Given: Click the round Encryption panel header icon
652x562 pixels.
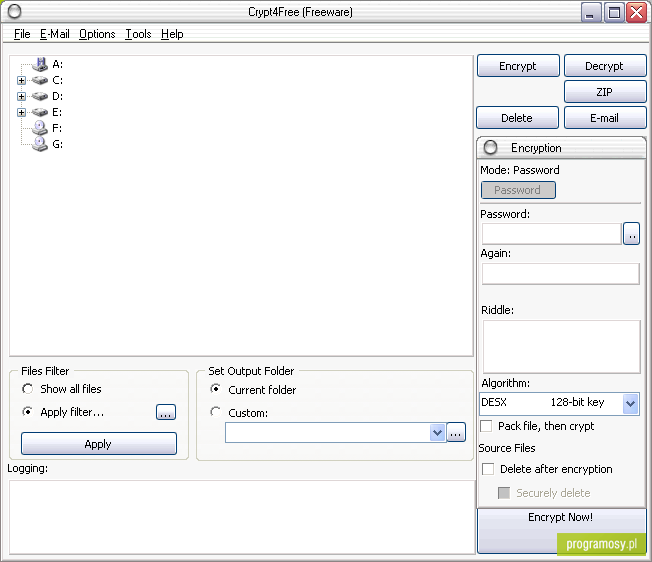Looking at the screenshot, I should [x=491, y=147].
